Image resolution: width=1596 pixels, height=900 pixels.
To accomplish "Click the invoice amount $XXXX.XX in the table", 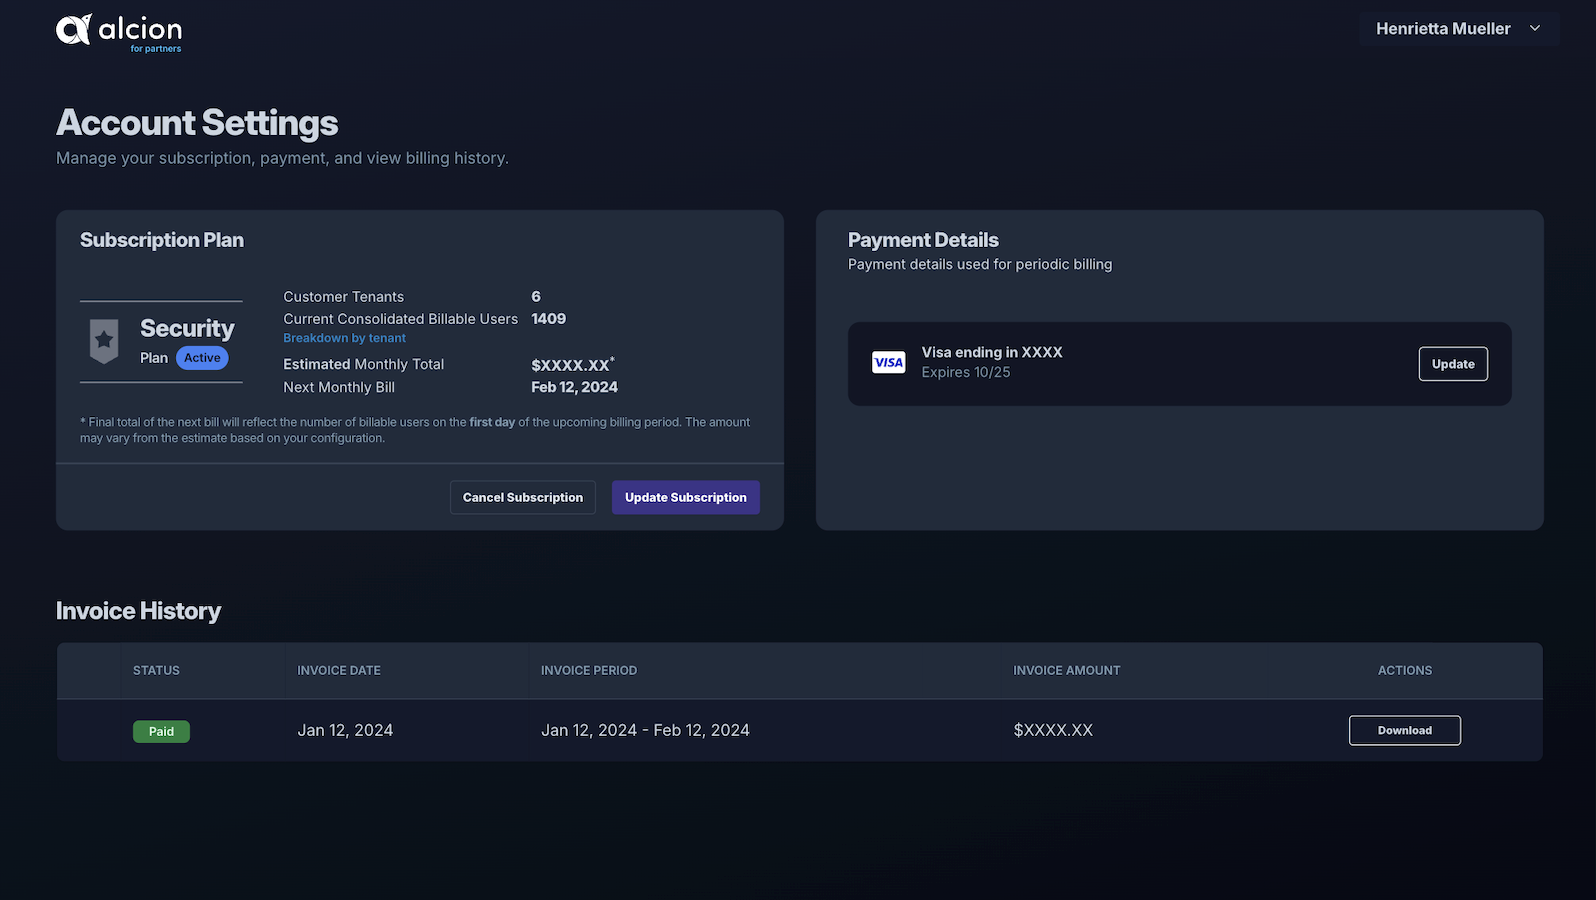I will click(1053, 730).
